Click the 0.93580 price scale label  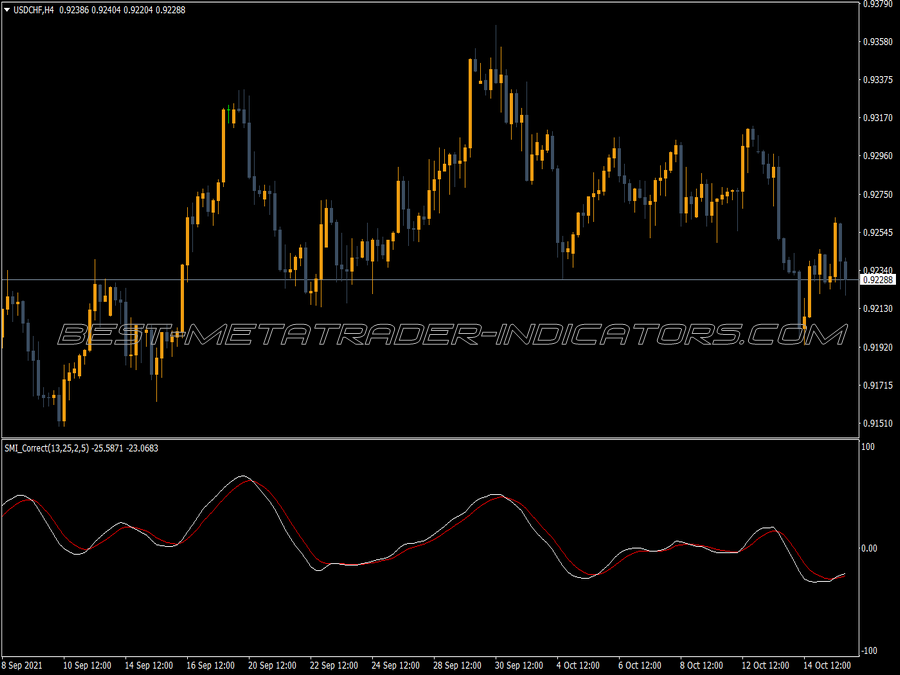[x=878, y=42]
